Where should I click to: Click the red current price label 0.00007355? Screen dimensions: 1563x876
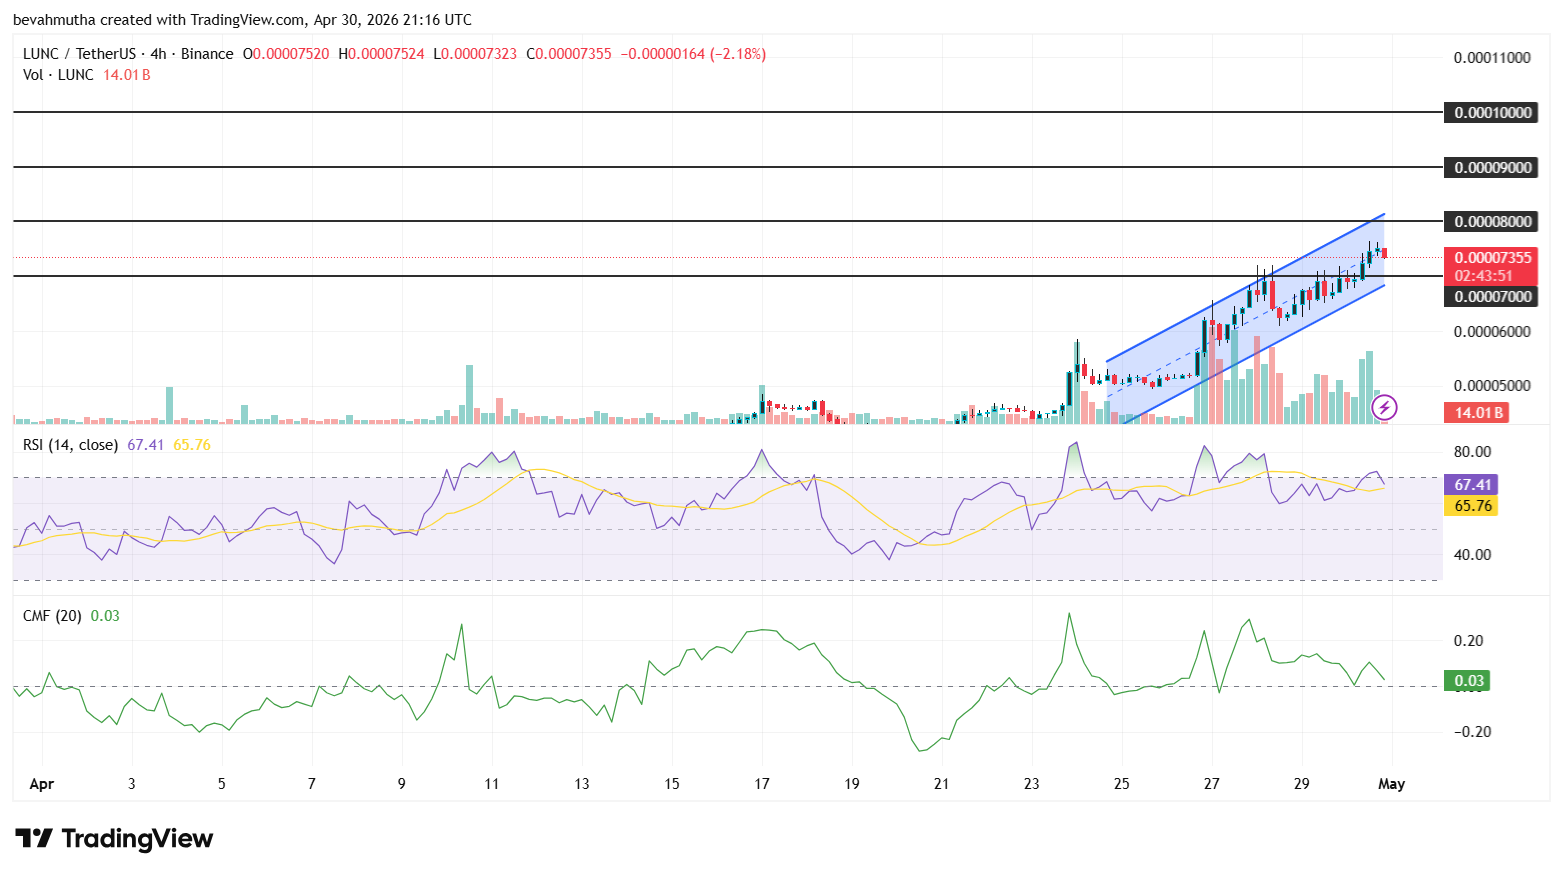pyautogui.click(x=1492, y=257)
